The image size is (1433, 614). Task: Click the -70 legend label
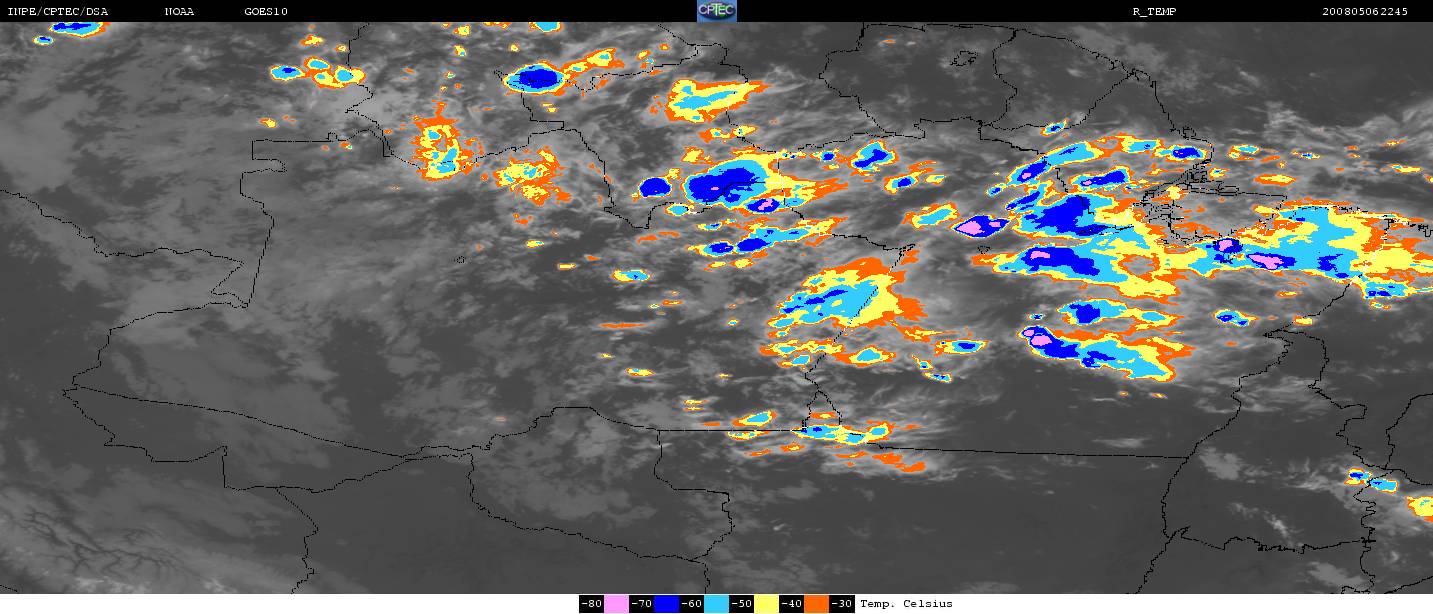tap(641, 604)
